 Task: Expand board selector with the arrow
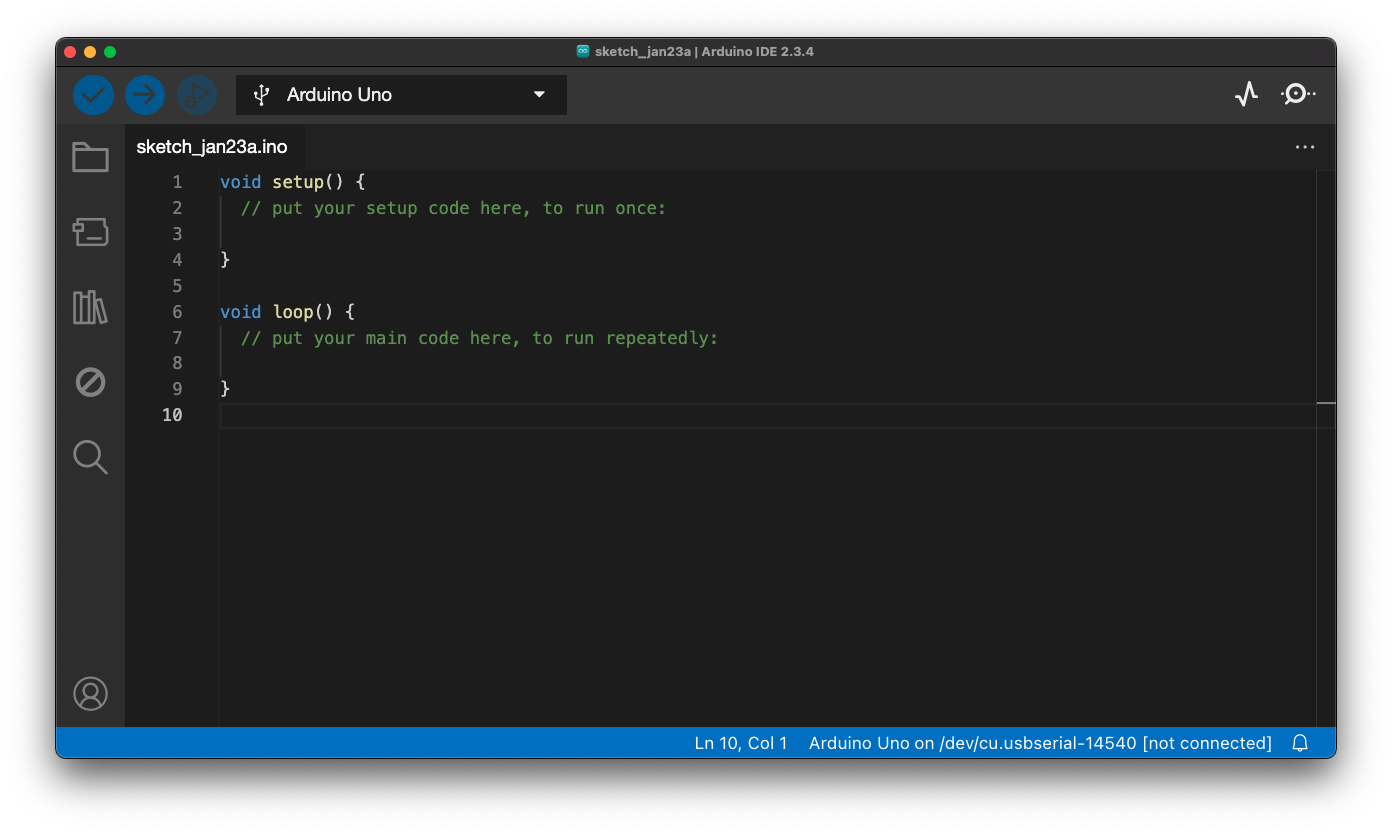[x=539, y=95]
